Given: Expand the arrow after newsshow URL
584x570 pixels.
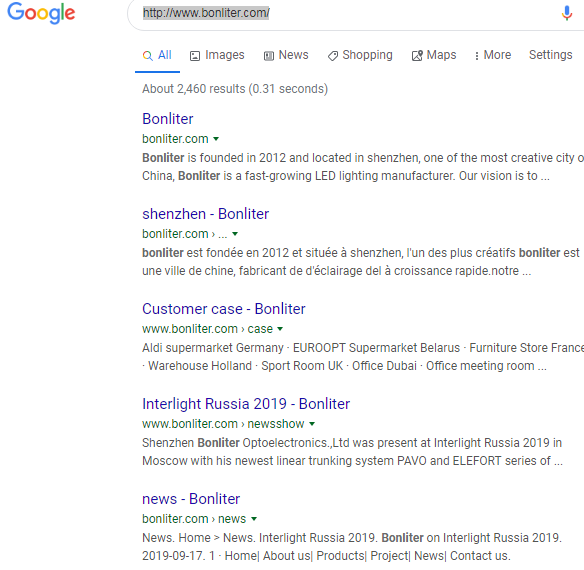Looking at the screenshot, I should coord(312,424).
